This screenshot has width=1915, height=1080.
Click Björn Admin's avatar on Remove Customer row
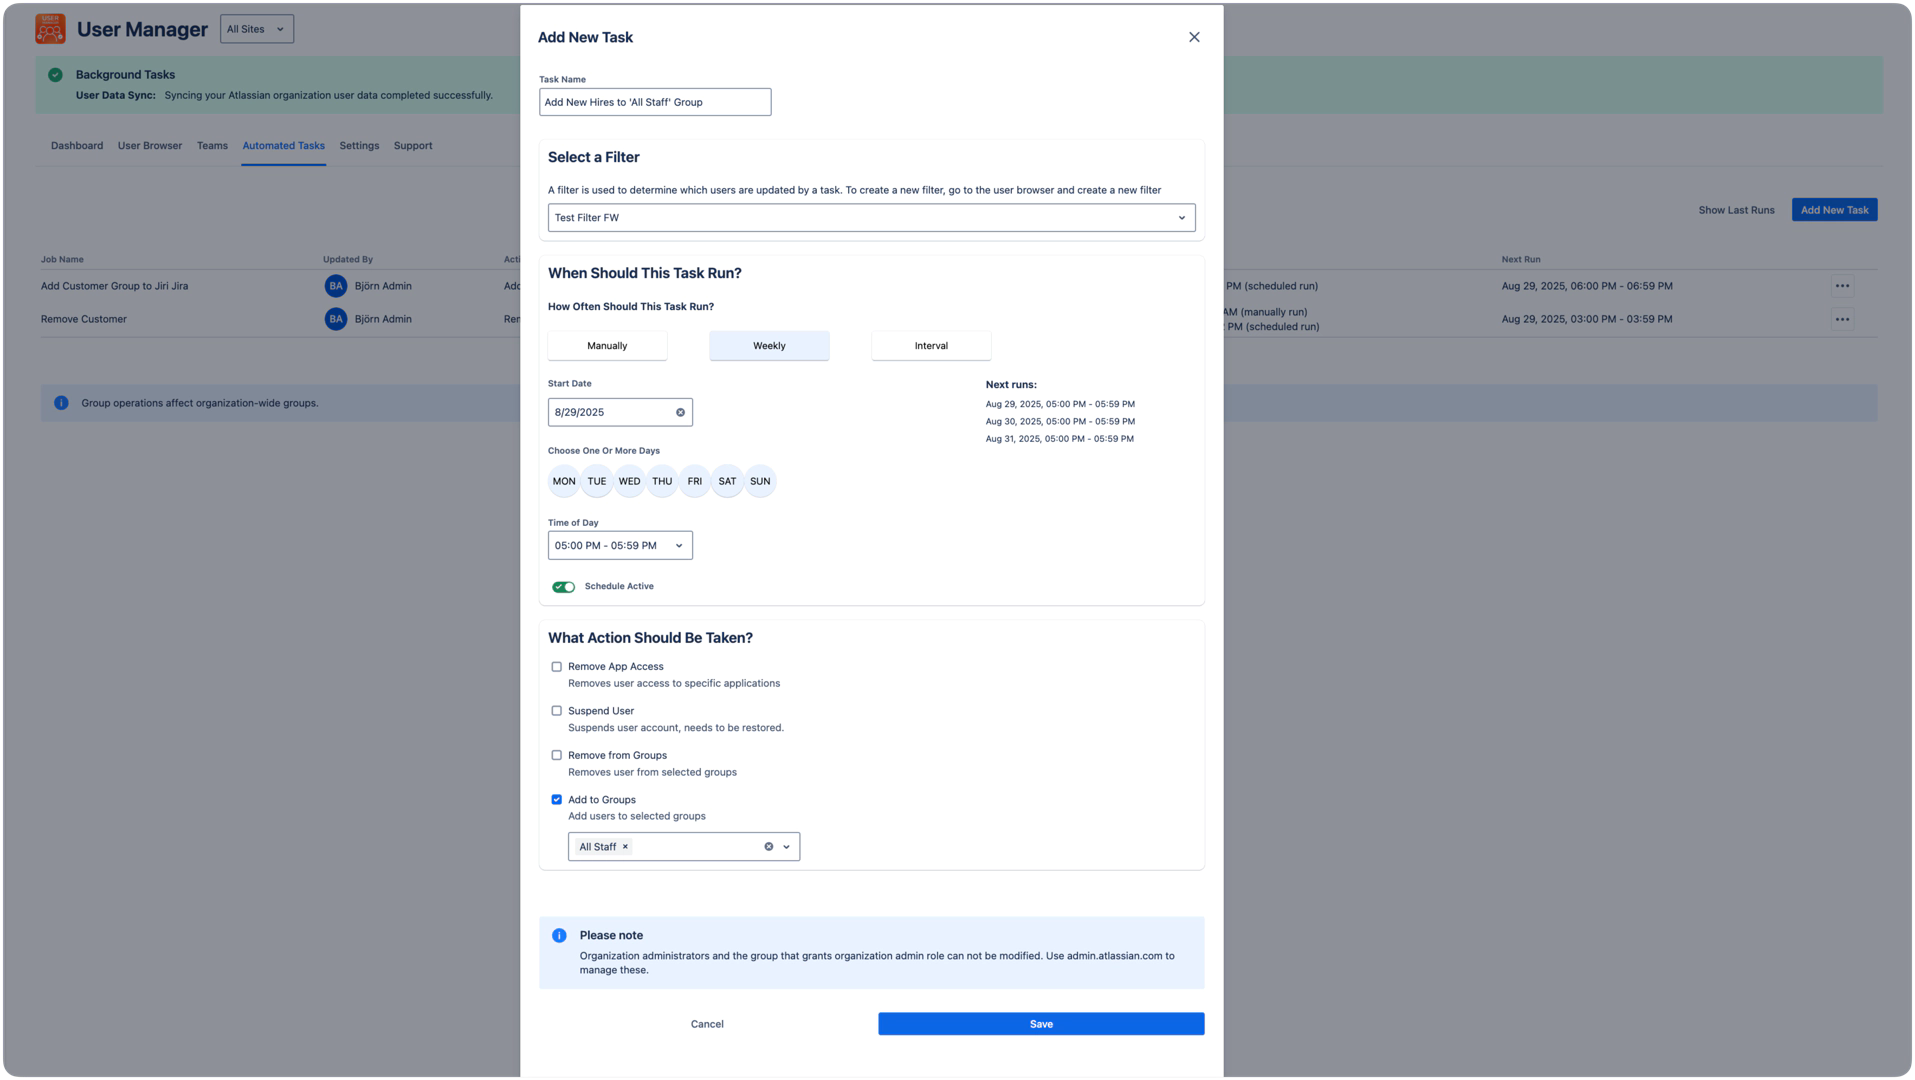pyautogui.click(x=334, y=318)
